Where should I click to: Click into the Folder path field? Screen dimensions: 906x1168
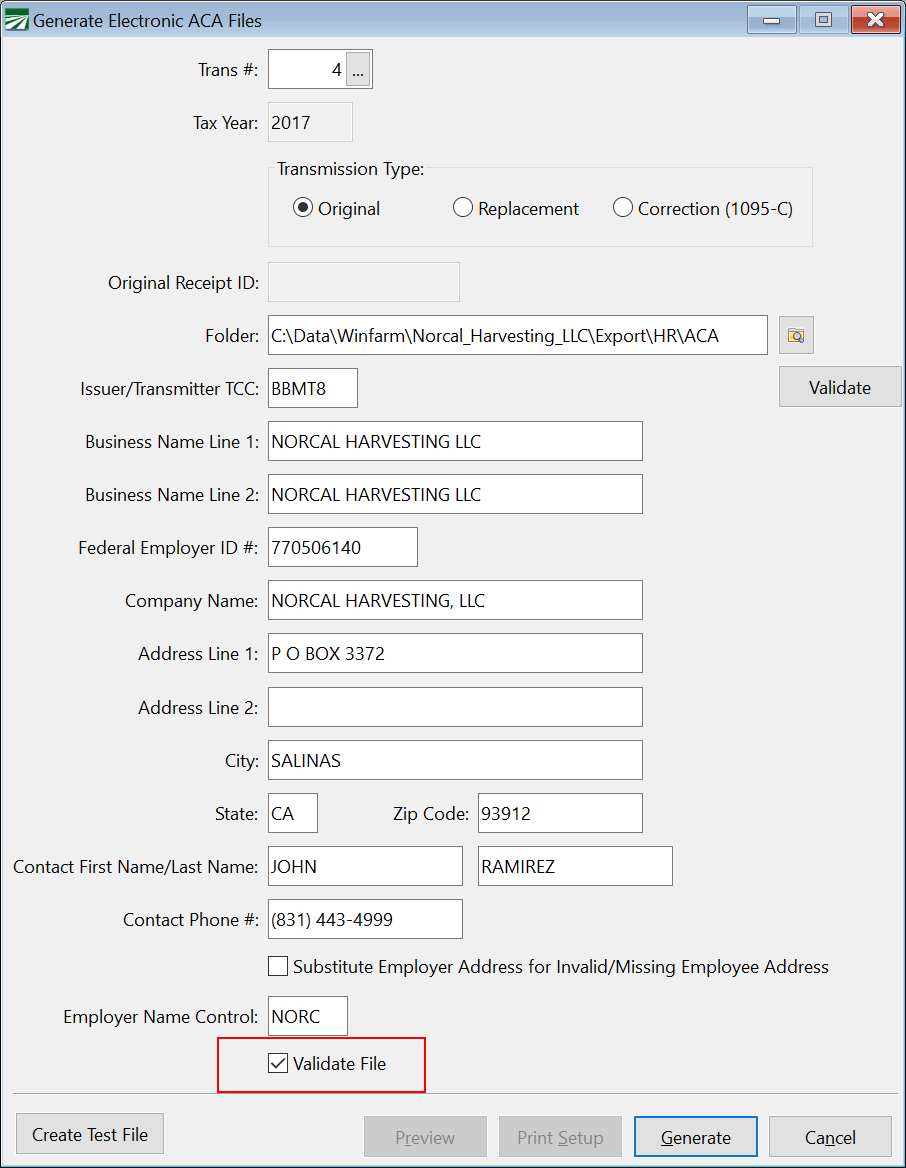pos(518,335)
